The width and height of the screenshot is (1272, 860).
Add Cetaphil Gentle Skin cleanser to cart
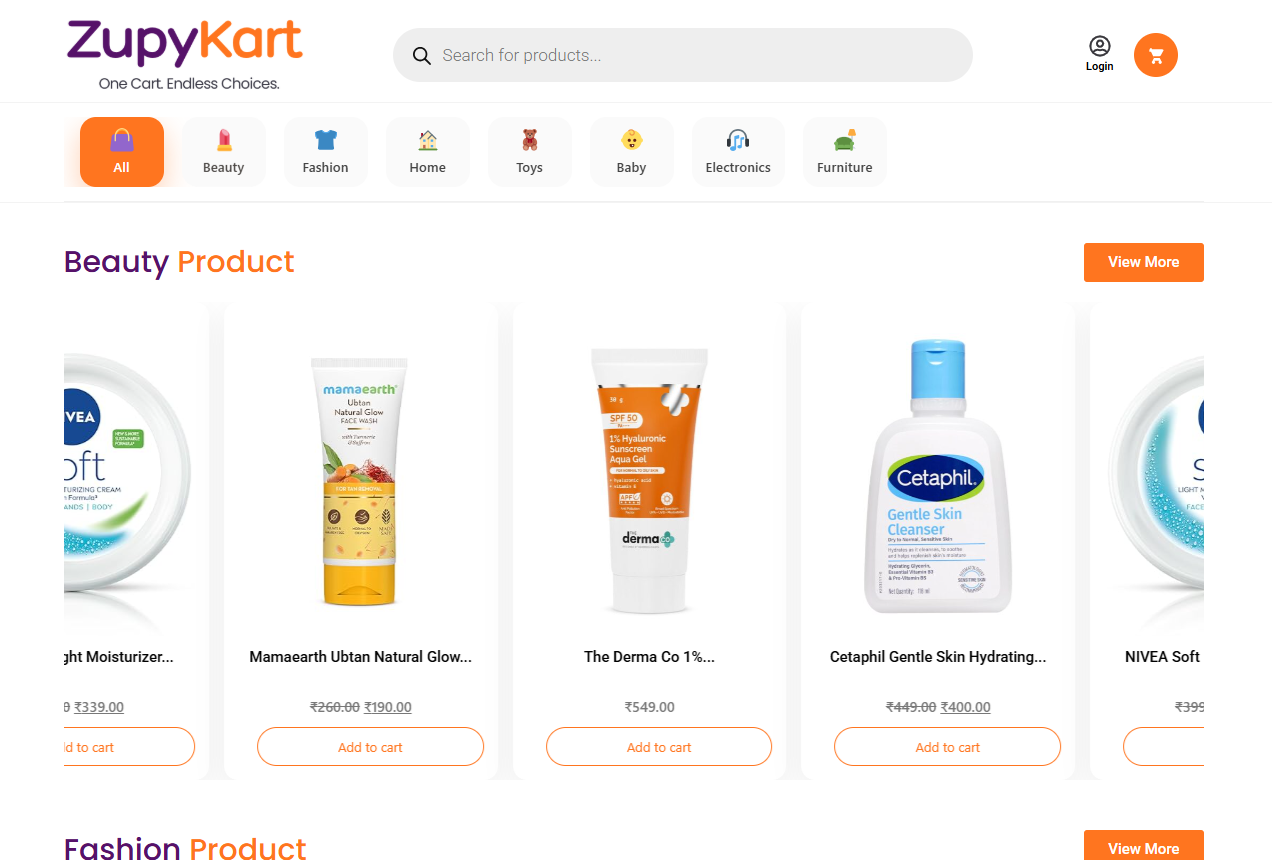948,747
